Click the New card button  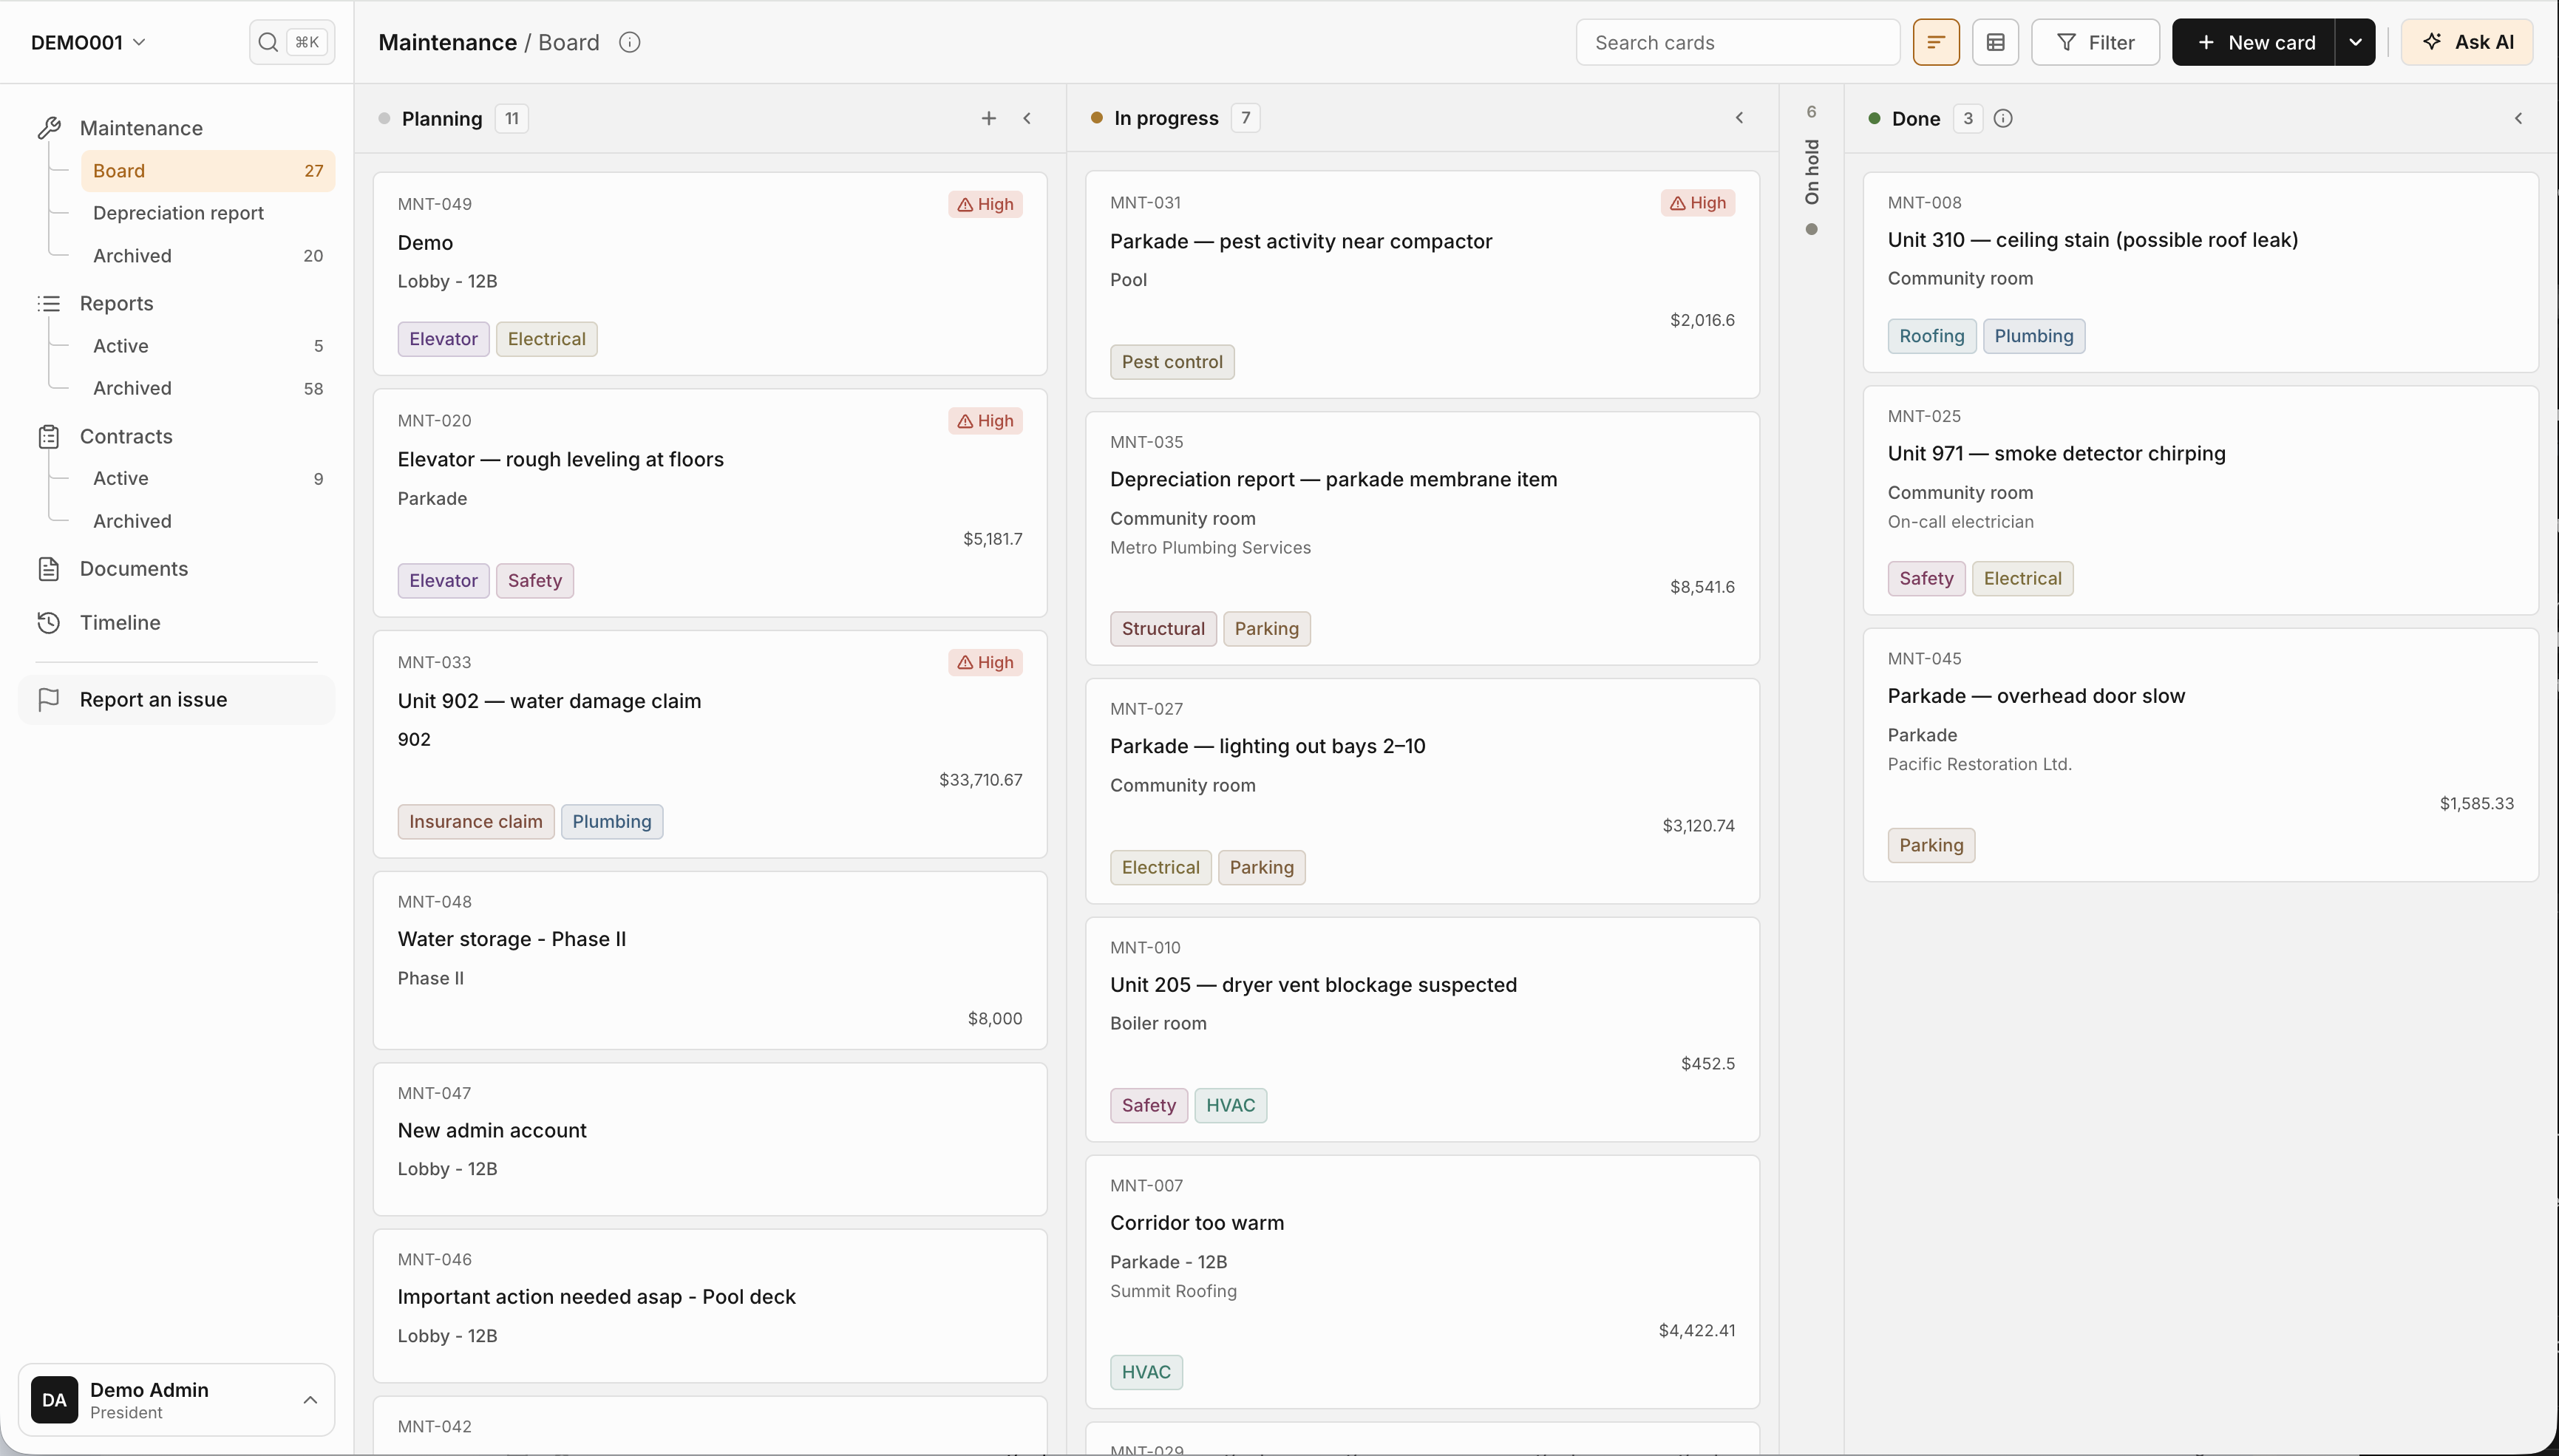click(2253, 42)
